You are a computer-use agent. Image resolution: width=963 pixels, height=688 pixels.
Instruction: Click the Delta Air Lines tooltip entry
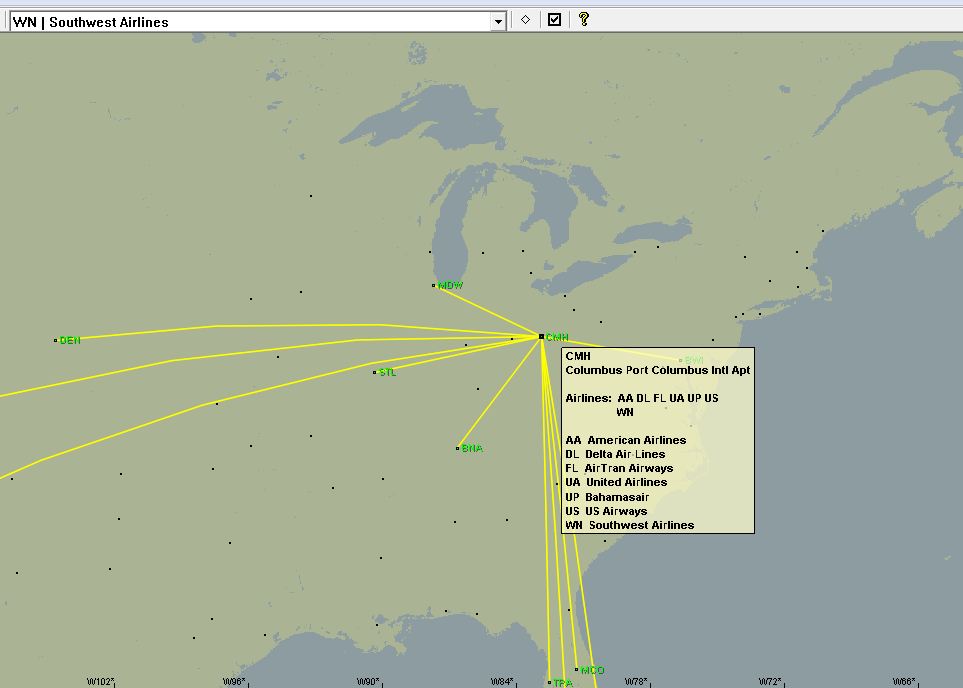pyautogui.click(x=615, y=454)
